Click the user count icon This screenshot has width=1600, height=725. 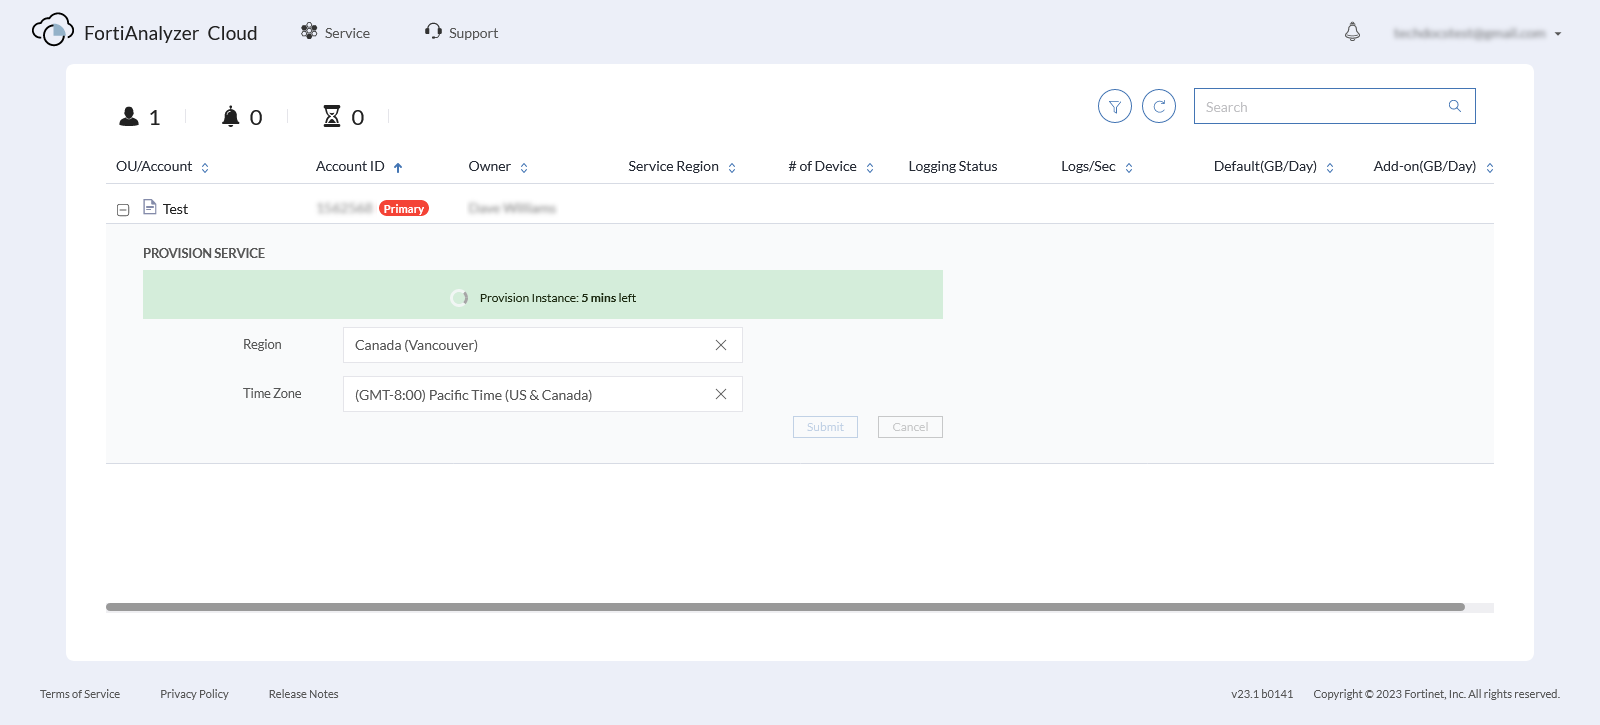[x=129, y=117]
